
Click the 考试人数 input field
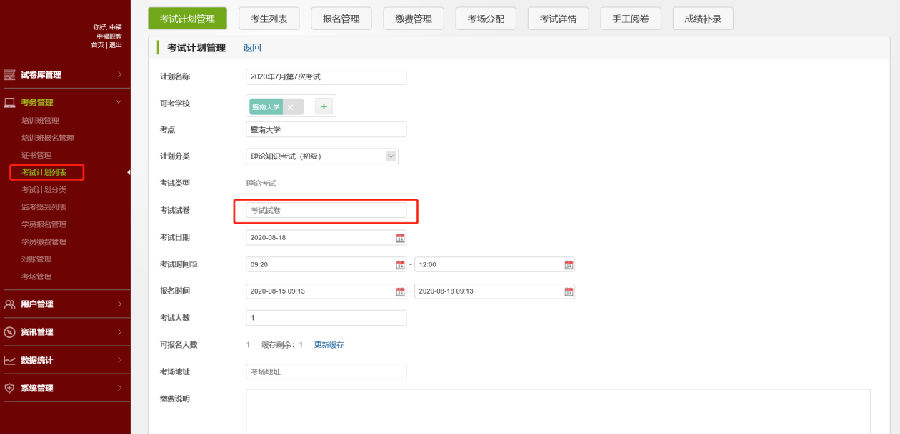[x=325, y=318]
